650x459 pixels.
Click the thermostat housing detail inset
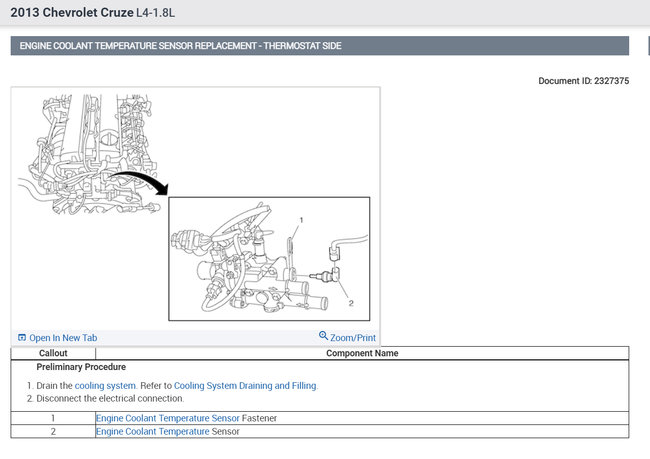click(x=269, y=259)
